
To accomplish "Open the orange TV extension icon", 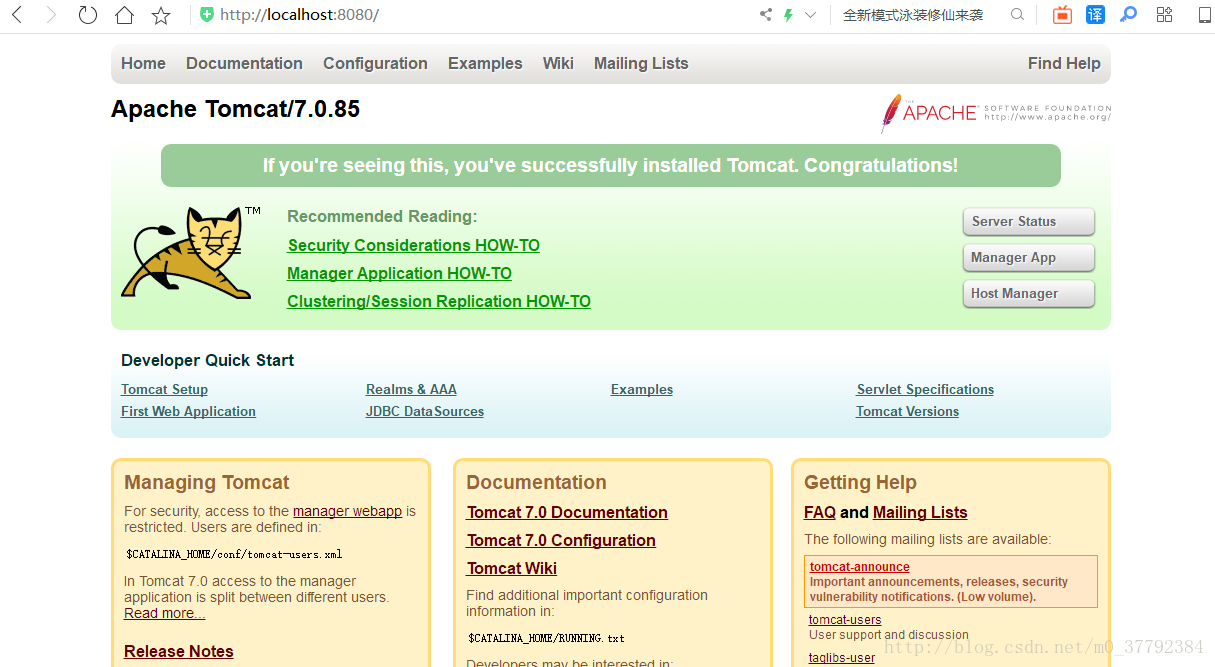I will (1062, 15).
